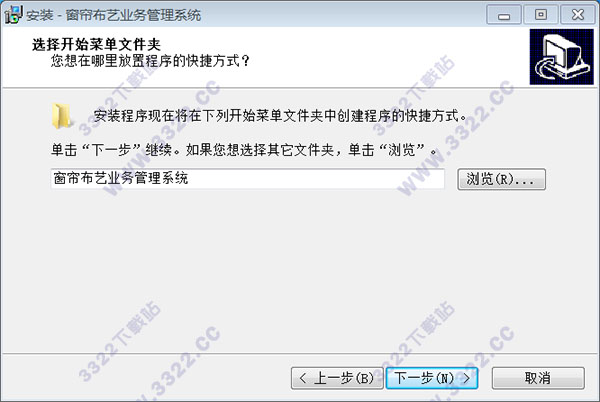Maximize the installer window
Viewport: 600px width, 402px height.
coord(540,15)
